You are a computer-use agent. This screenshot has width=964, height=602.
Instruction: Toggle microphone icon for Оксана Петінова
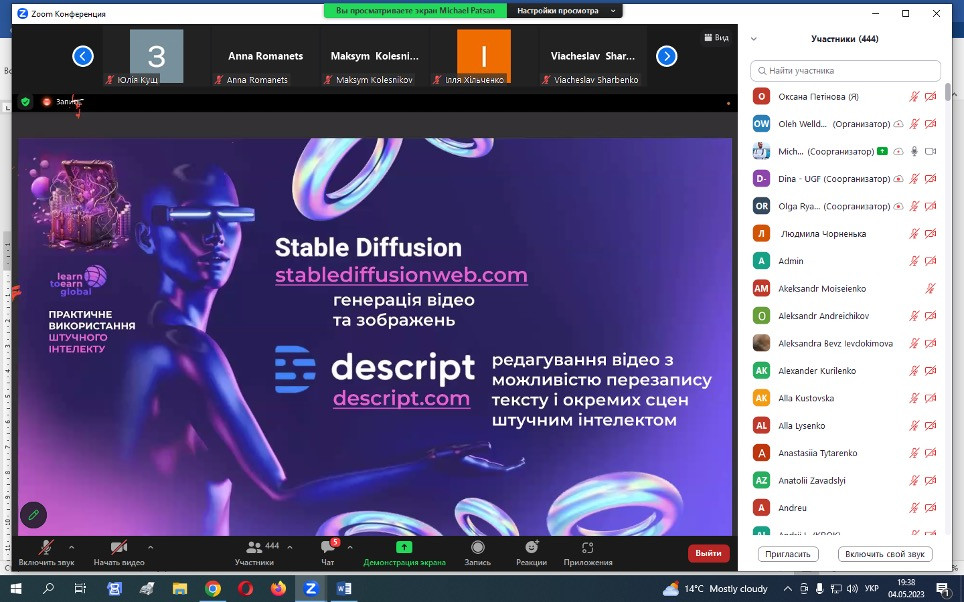point(914,97)
